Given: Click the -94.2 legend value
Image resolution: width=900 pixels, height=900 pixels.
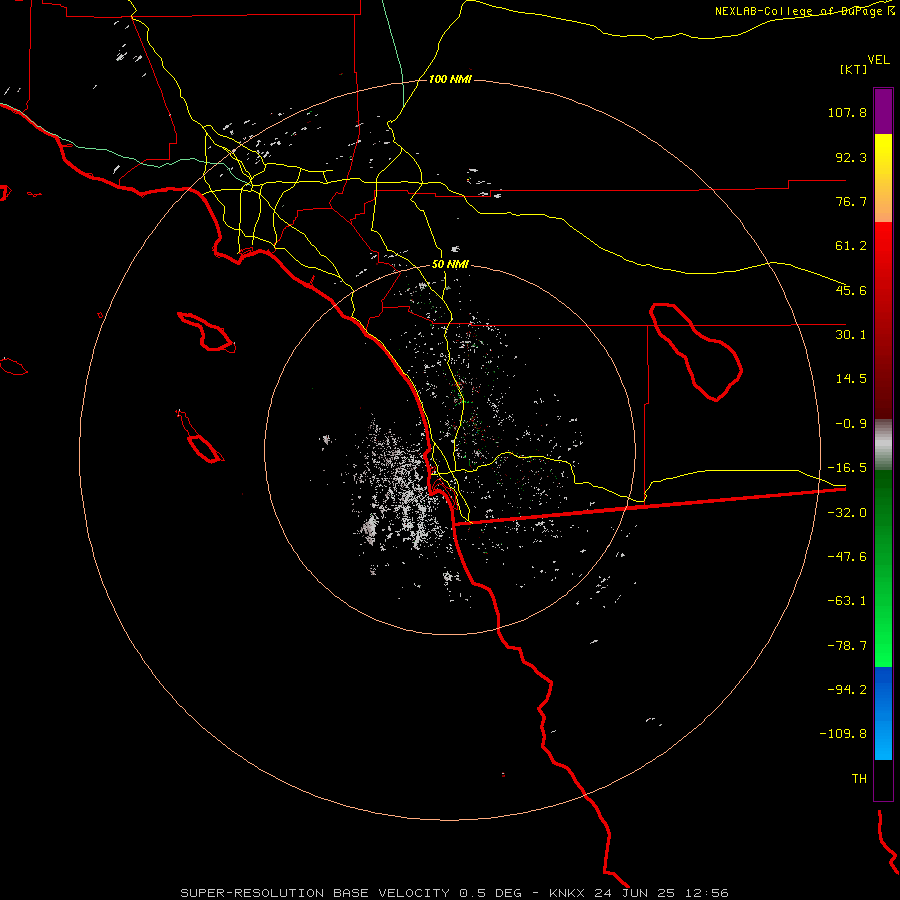Looking at the screenshot, I should (847, 689).
